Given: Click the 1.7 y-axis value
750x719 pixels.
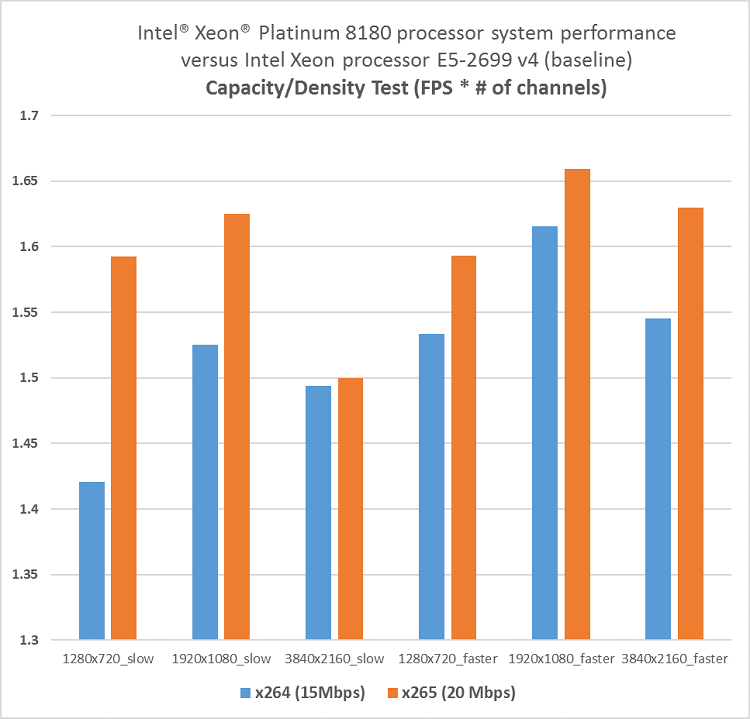Looking at the screenshot, I should (29, 115).
